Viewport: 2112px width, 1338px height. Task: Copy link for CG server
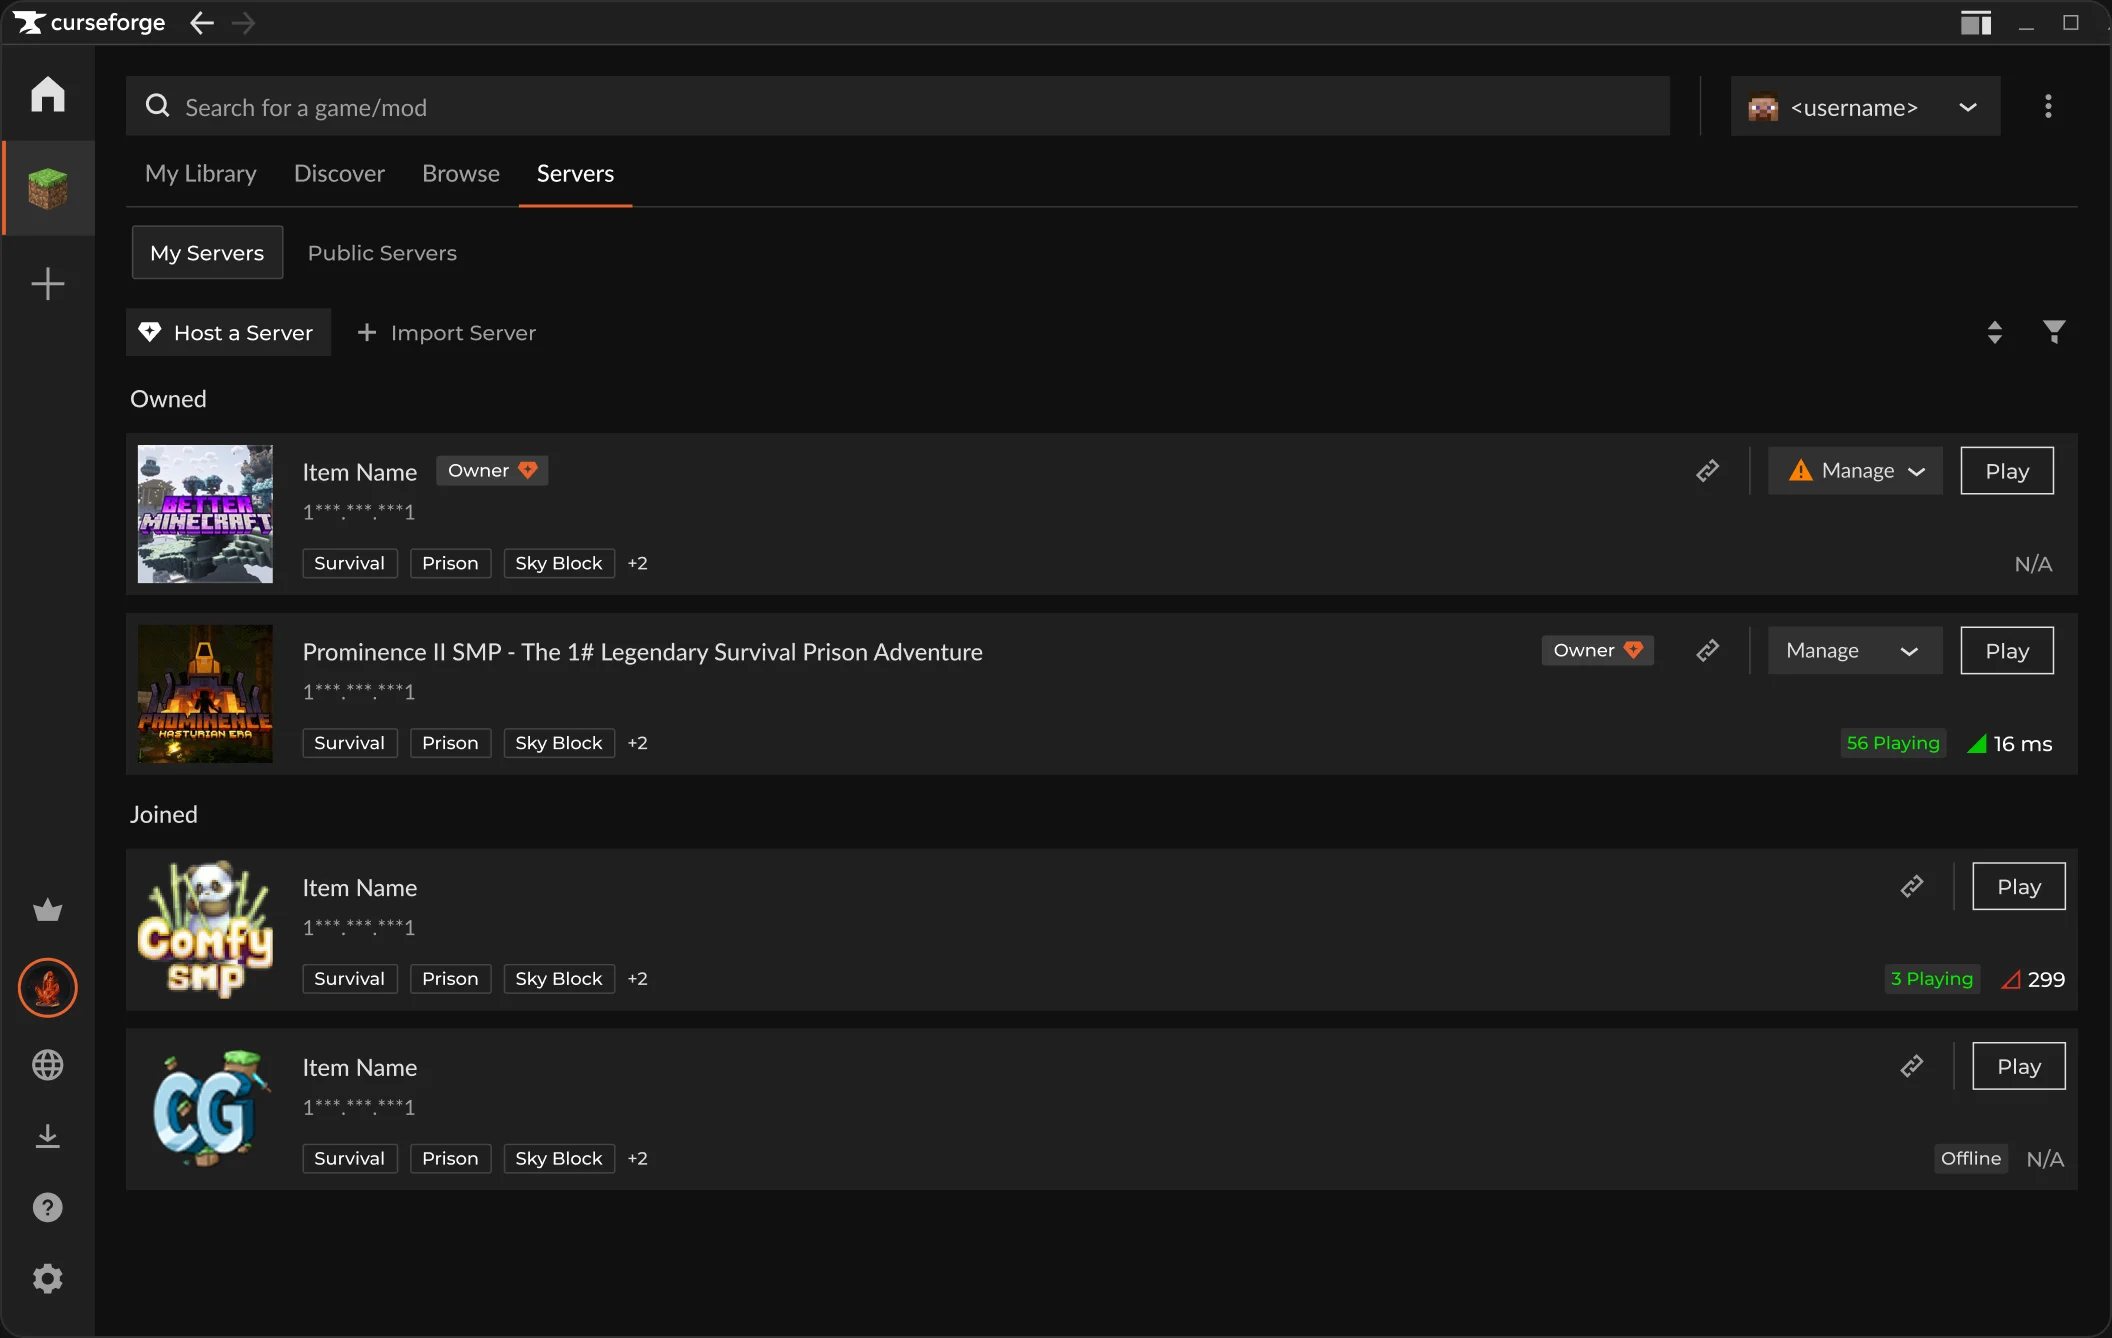pyautogui.click(x=1912, y=1067)
